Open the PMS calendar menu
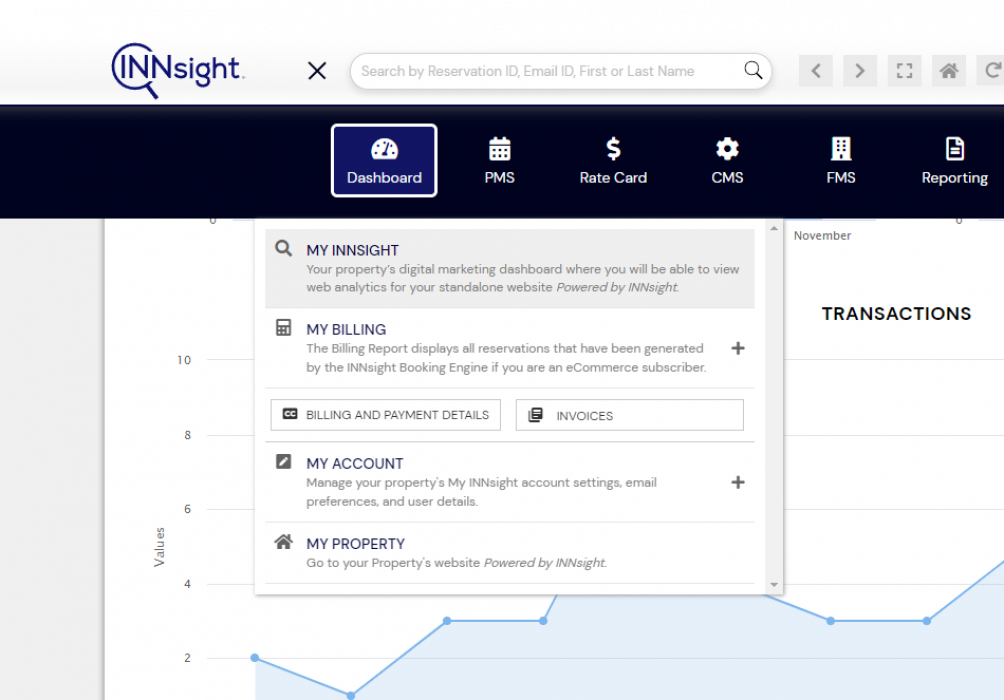The height and width of the screenshot is (700, 1004). (499, 161)
